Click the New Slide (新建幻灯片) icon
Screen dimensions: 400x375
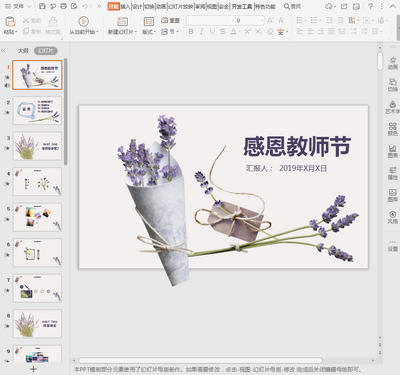point(122,22)
